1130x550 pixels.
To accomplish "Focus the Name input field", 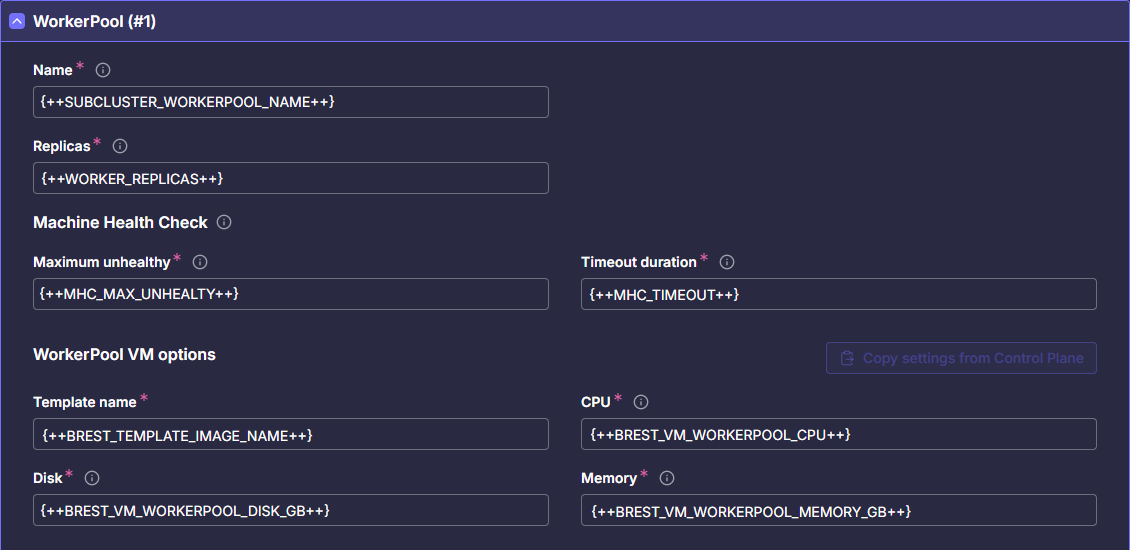I will click(x=290, y=102).
